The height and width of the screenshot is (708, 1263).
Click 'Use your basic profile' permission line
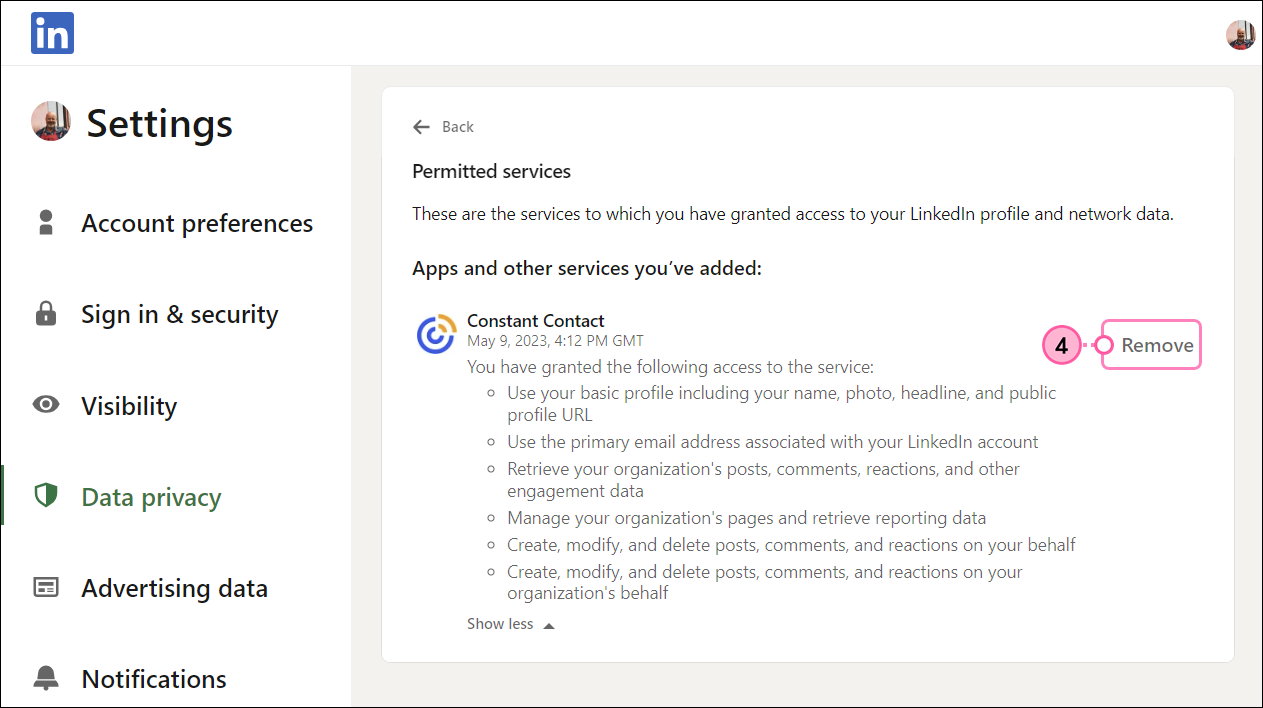pyautogui.click(x=781, y=404)
